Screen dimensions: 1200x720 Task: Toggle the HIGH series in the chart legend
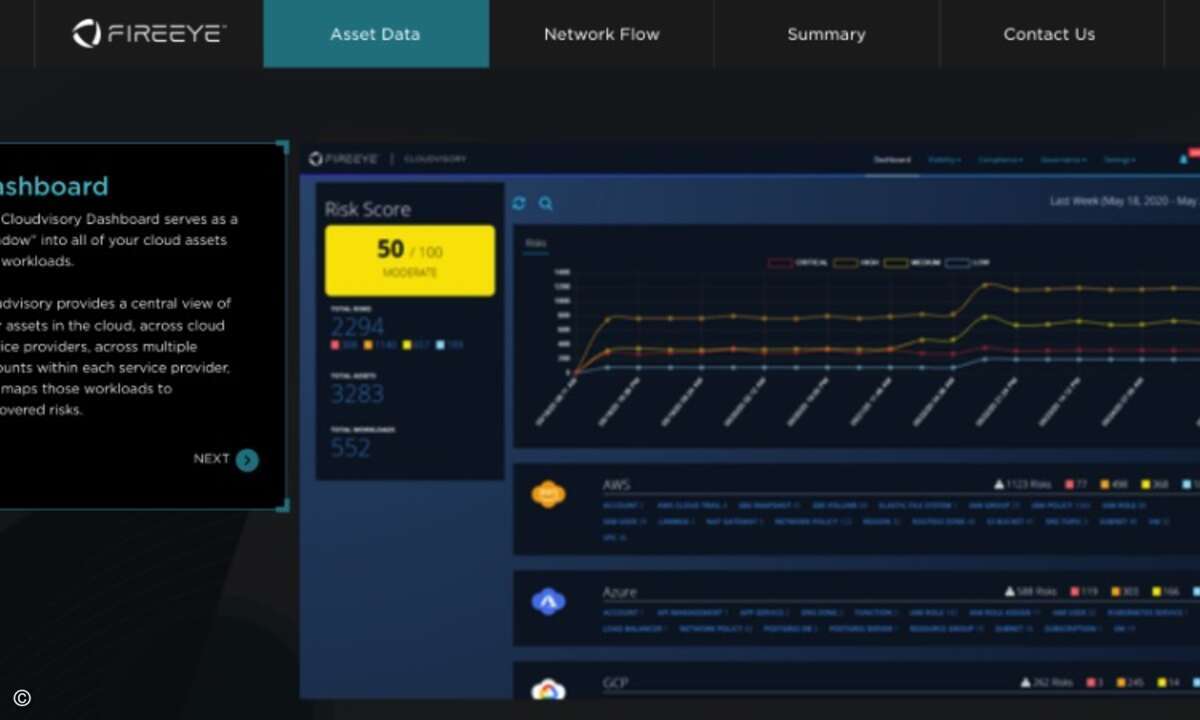click(854, 263)
